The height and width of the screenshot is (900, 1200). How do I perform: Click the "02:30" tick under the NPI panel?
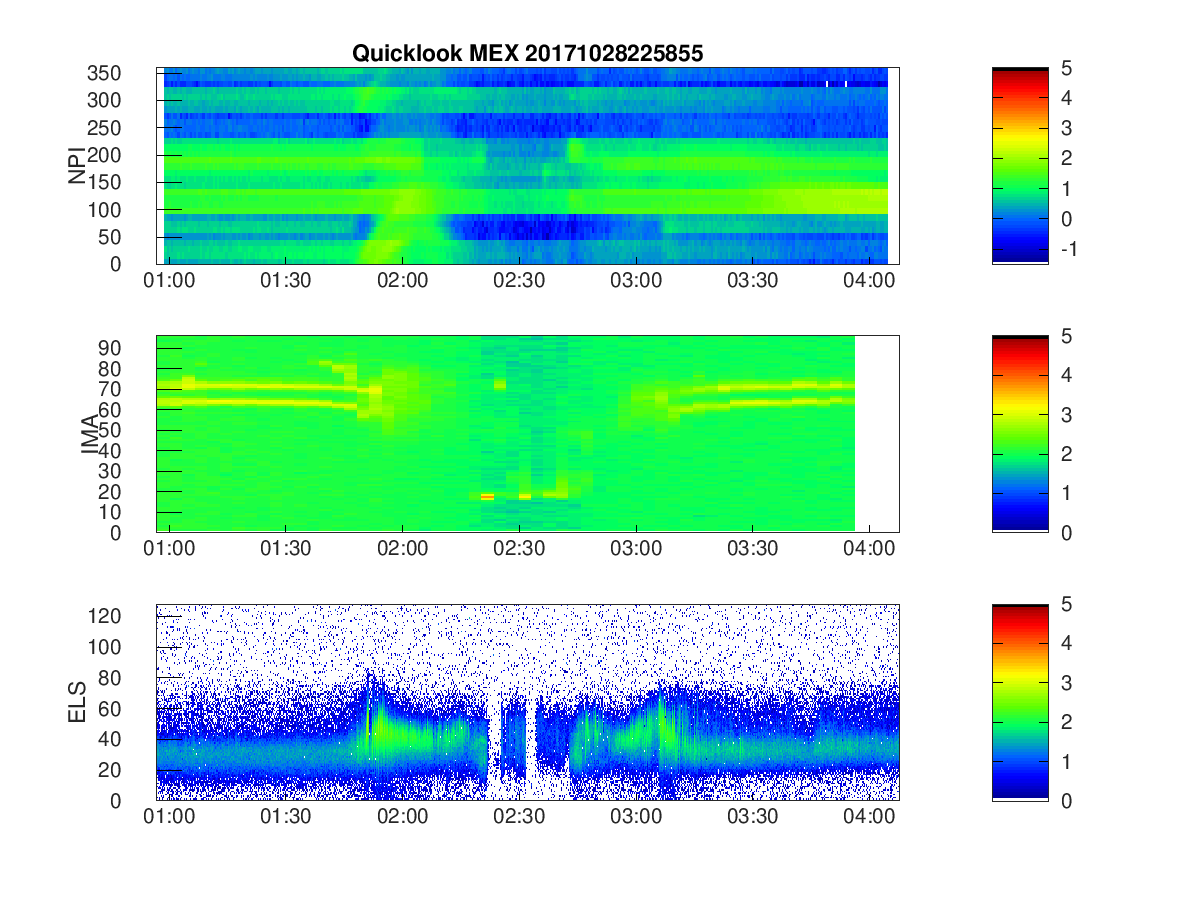(519, 283)
